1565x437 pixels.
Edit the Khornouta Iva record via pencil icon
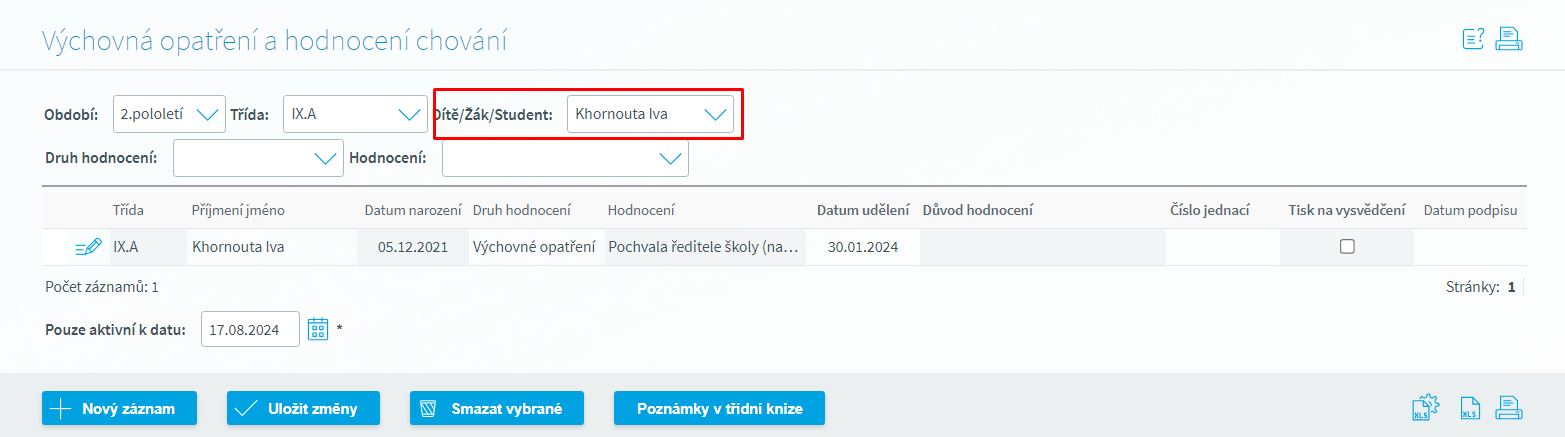[88, 247]
